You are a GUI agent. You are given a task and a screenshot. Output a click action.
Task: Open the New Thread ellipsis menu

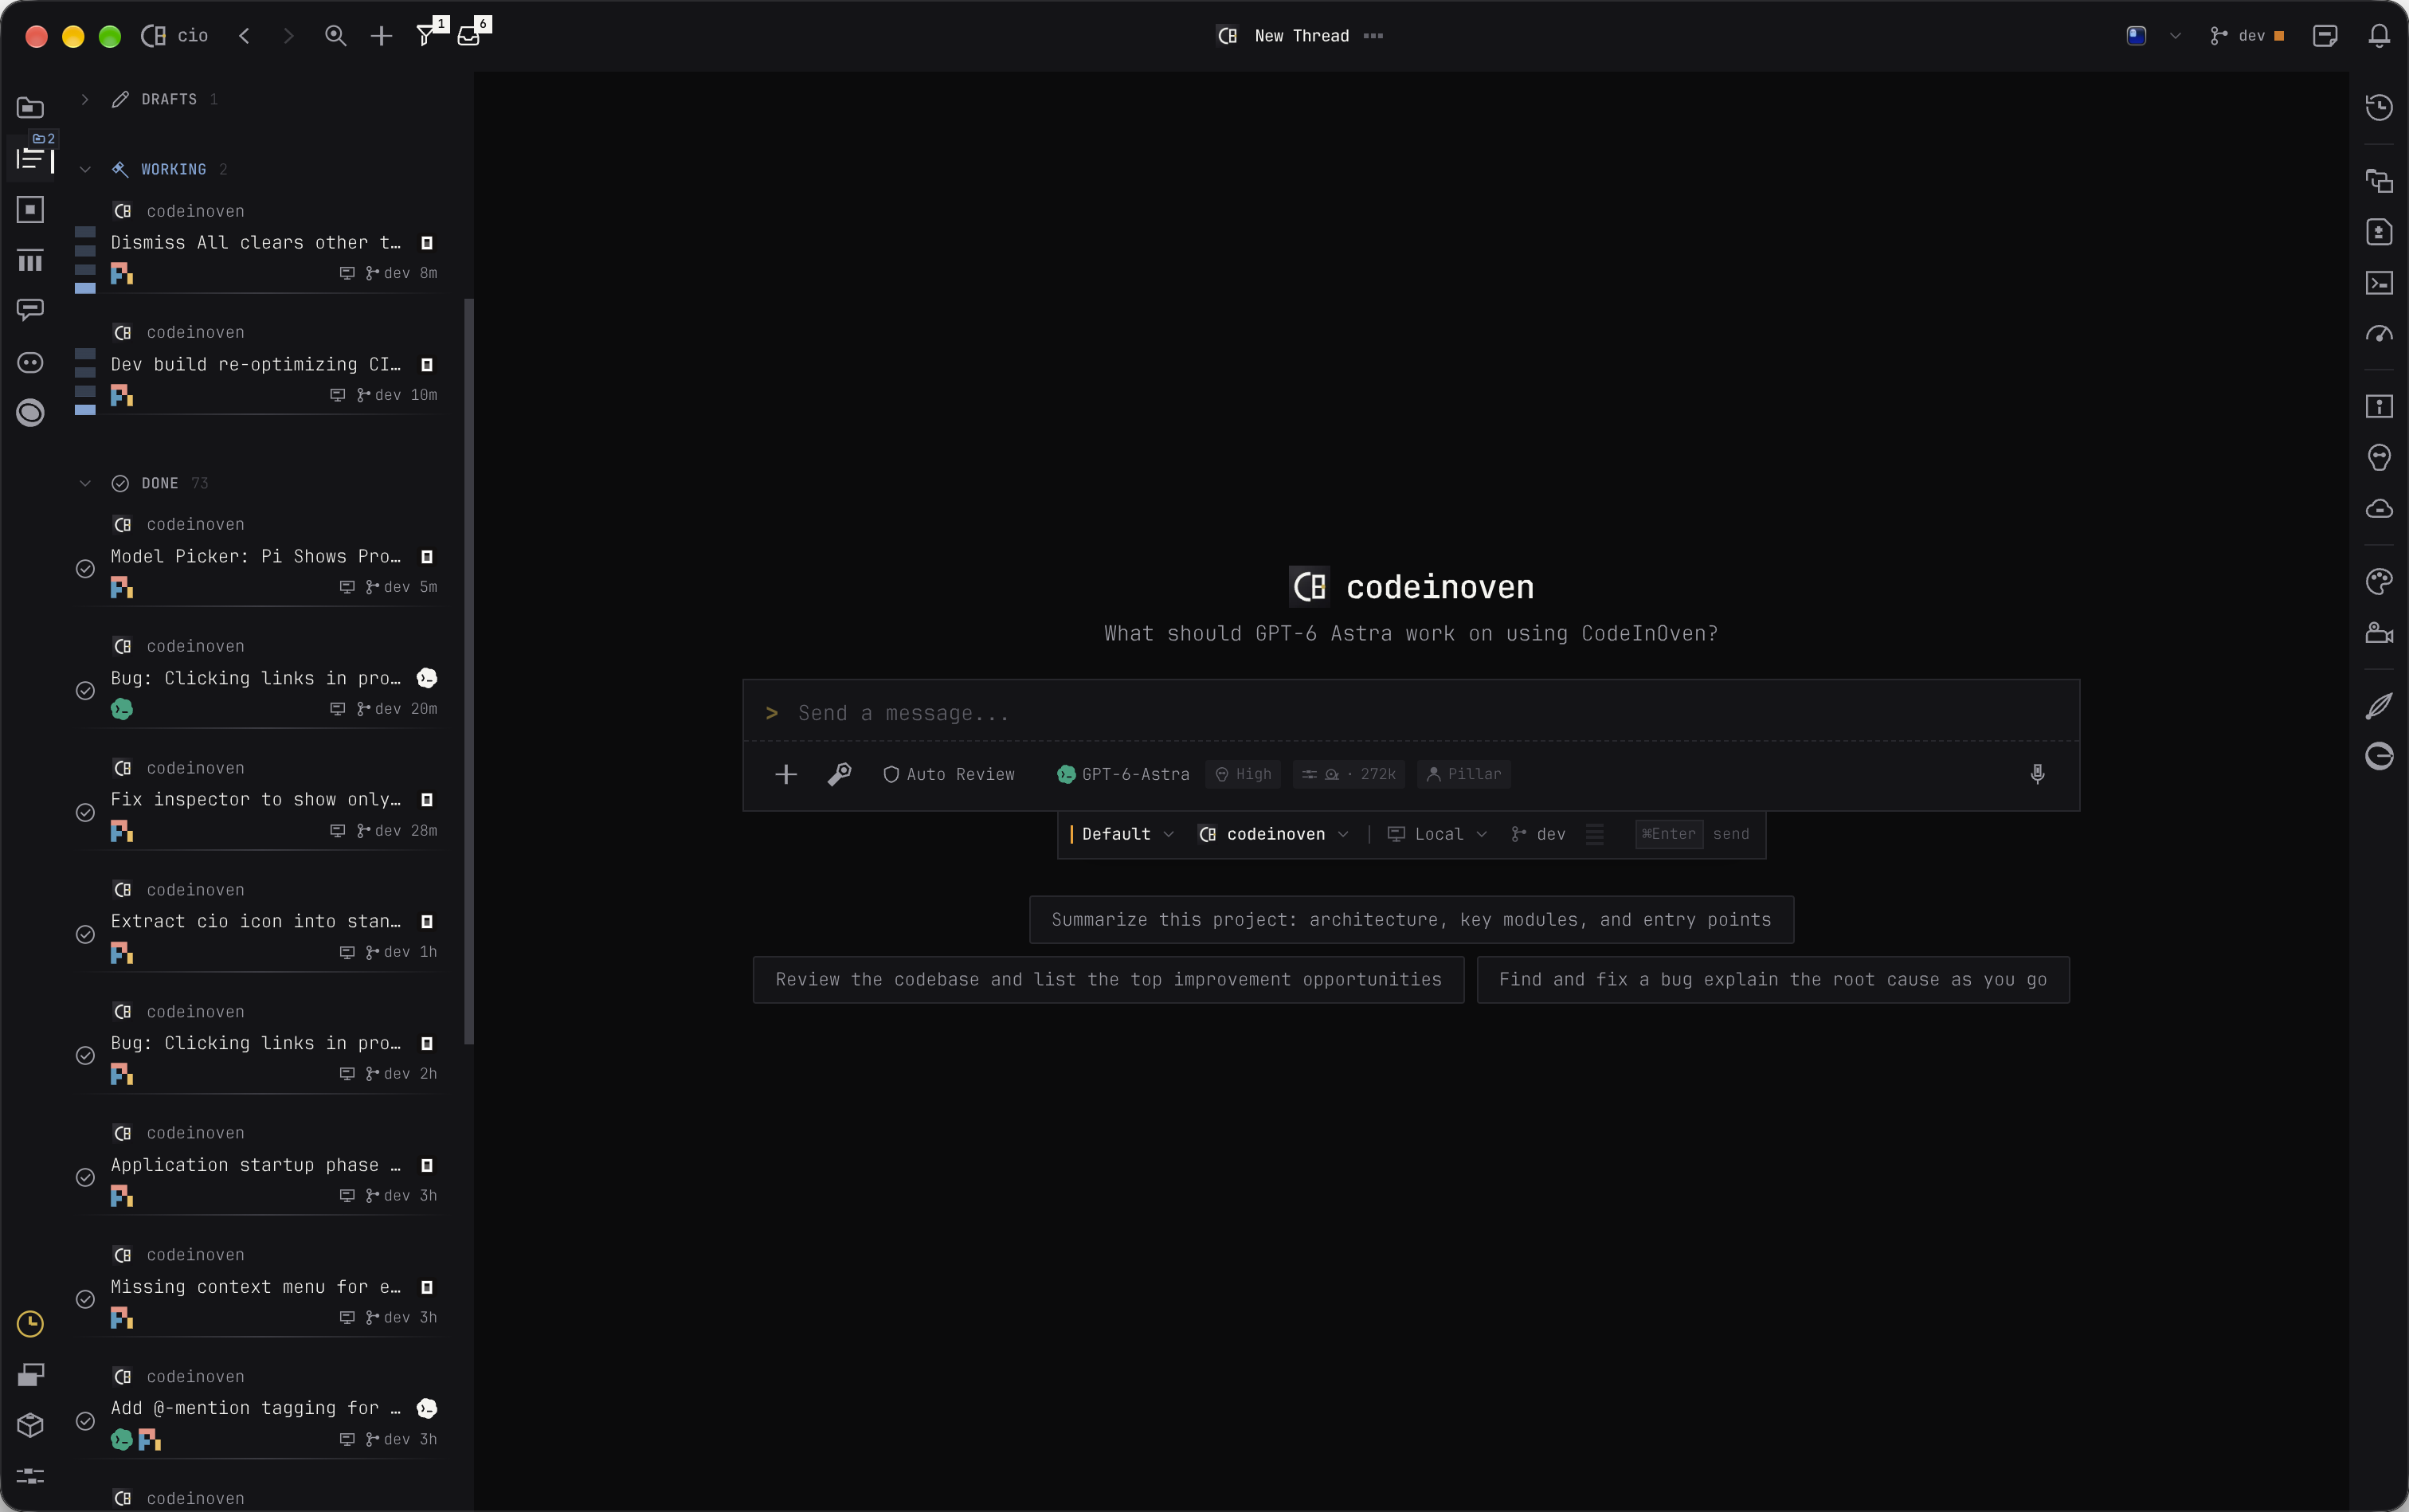1373,36
